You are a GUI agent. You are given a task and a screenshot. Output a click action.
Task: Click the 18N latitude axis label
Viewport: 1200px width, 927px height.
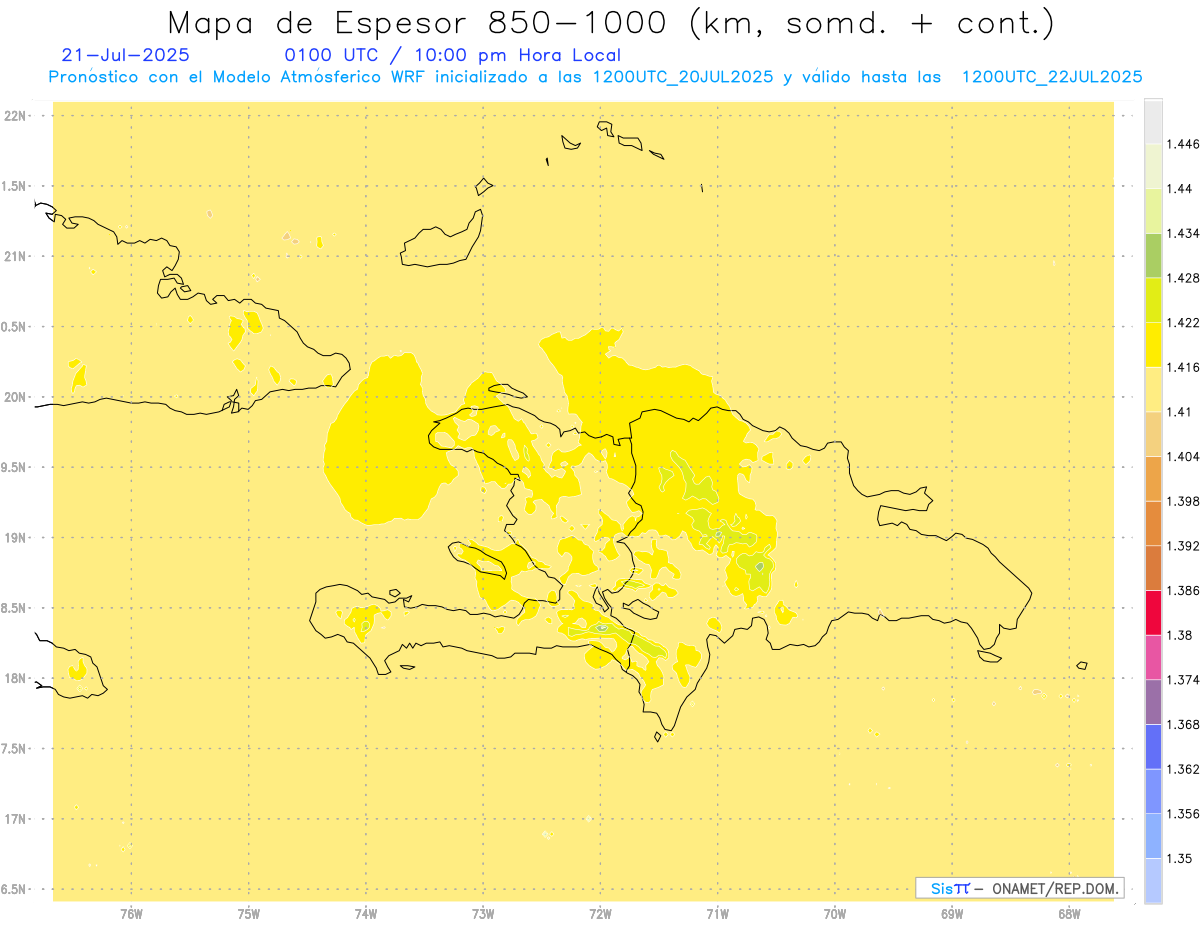(16, 678)
